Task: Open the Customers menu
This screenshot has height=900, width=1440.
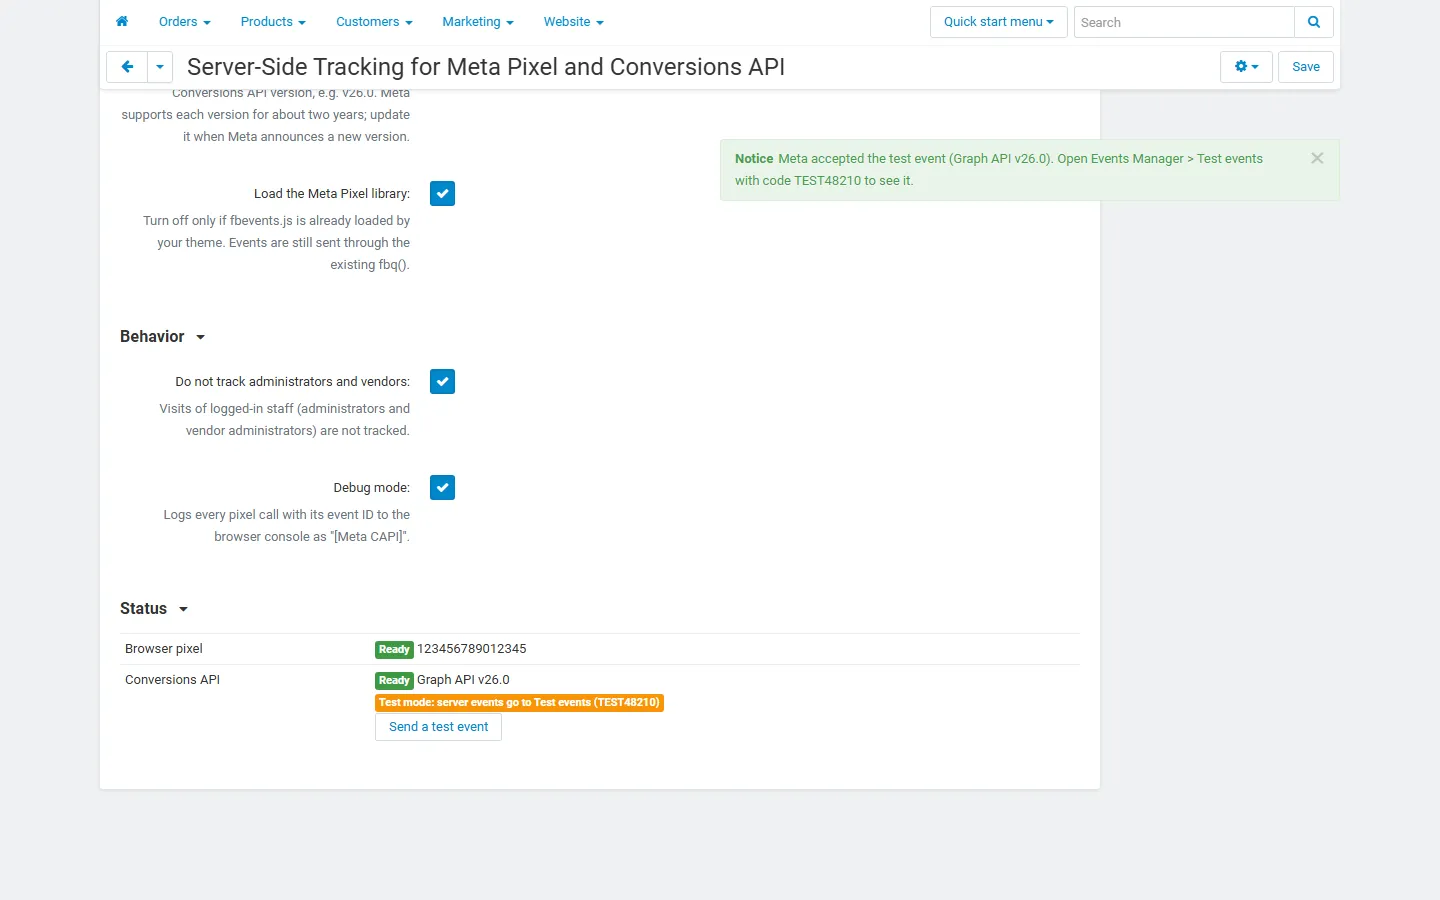Action: (374, 22)
